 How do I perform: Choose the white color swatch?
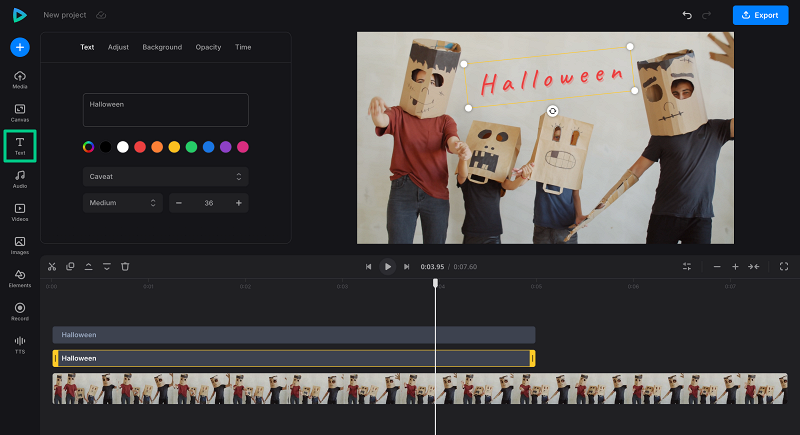pyautogui.click(x=123, y=147)
